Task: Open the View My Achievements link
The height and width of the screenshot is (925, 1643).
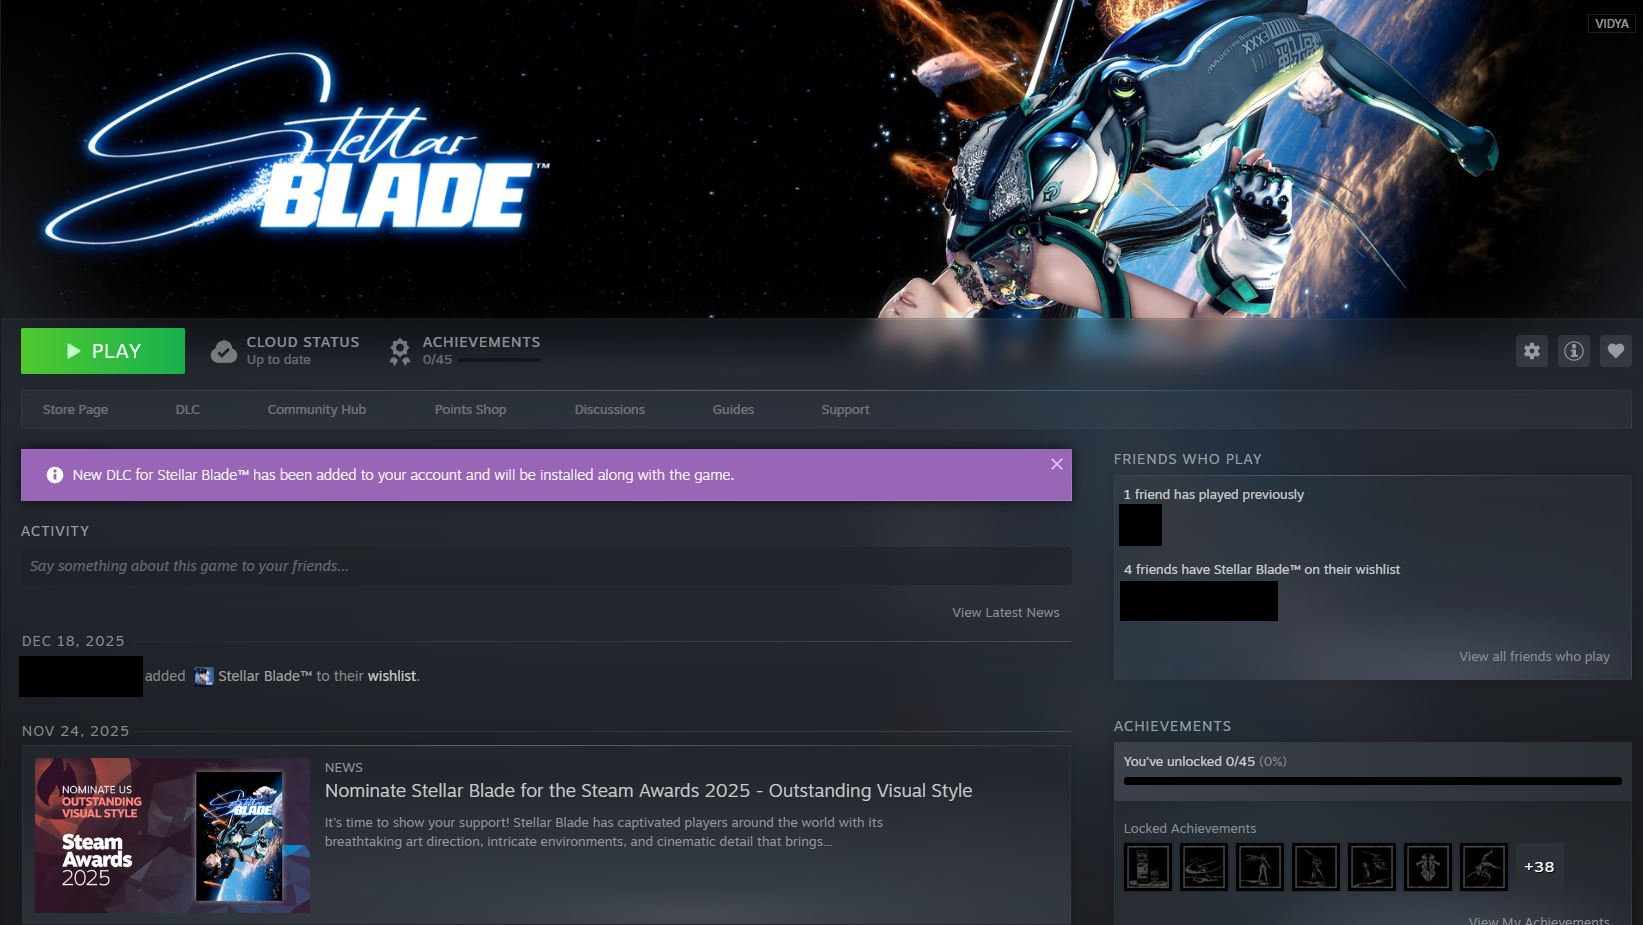Action: (x=1539, y=920)
